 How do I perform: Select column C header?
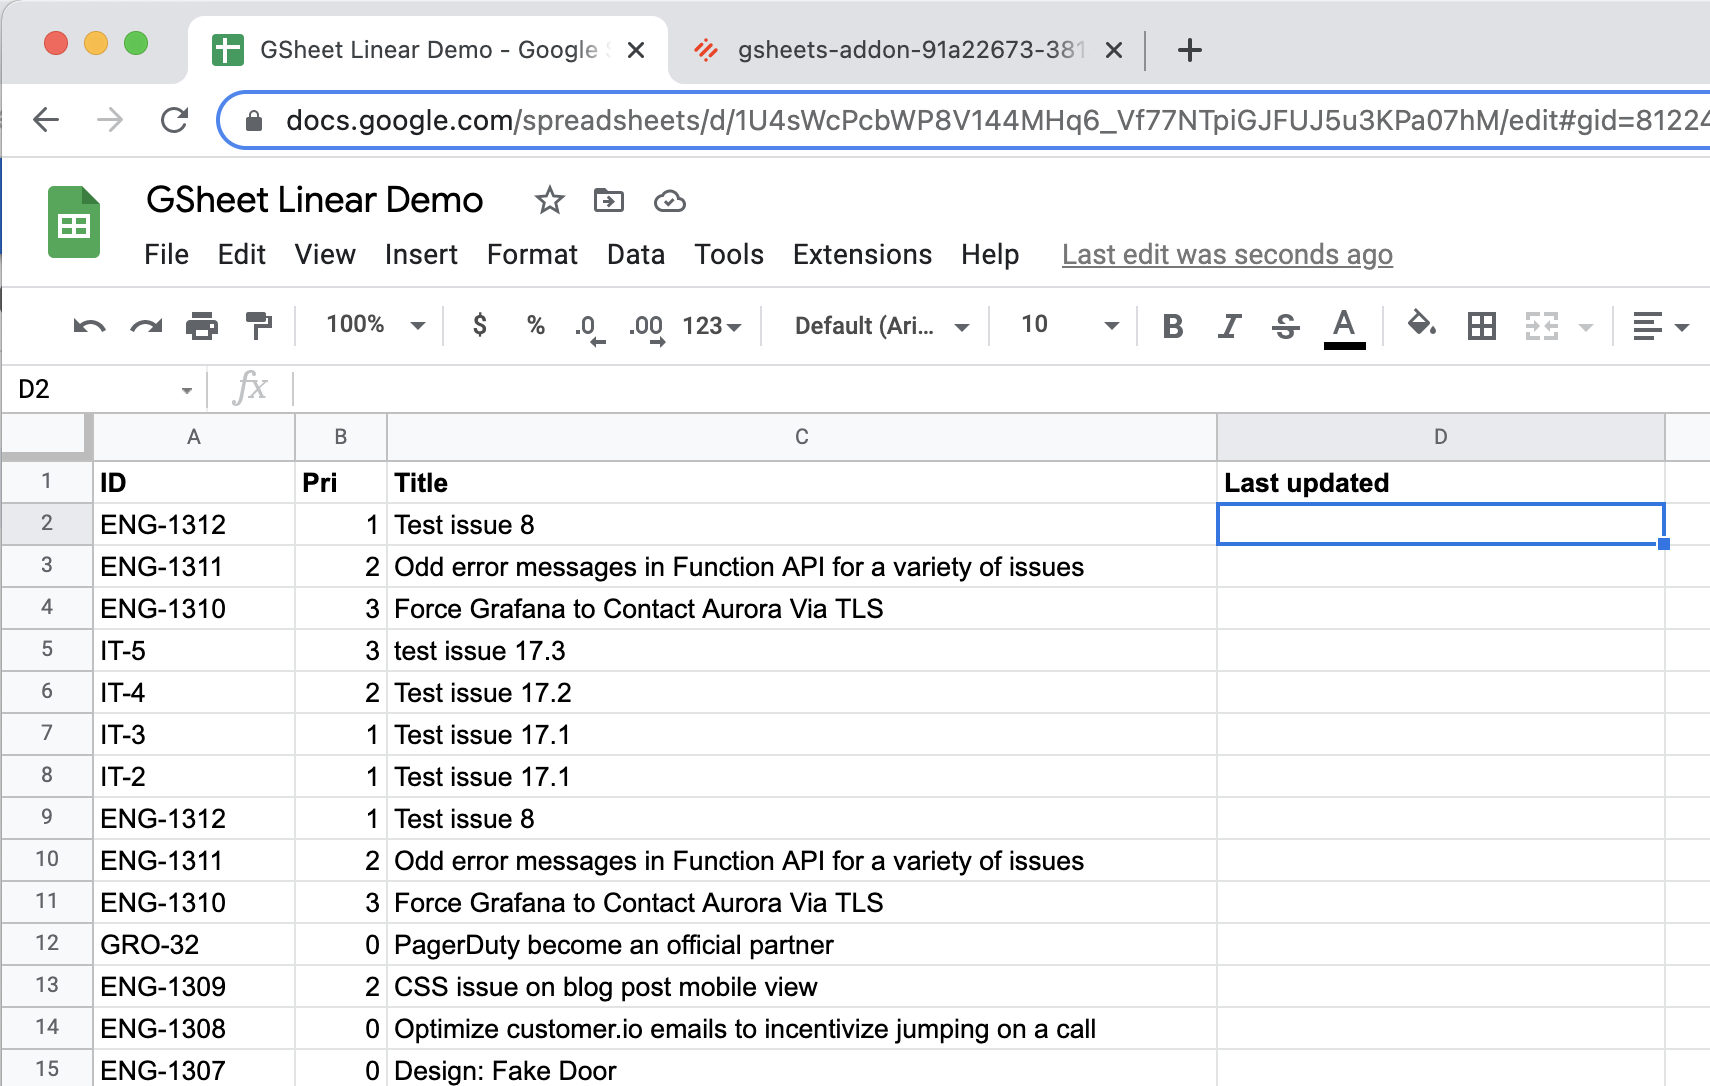(x=802, y=437)
